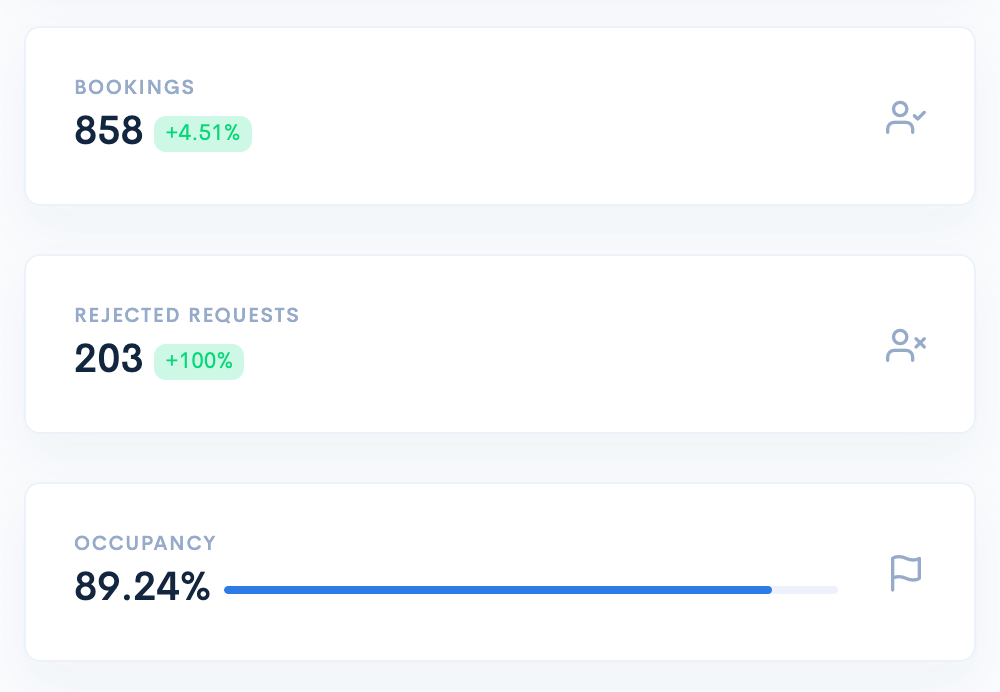Click the rejection icon beside the 203 stat
The image size is (1000, 692).
click(906, 345)
